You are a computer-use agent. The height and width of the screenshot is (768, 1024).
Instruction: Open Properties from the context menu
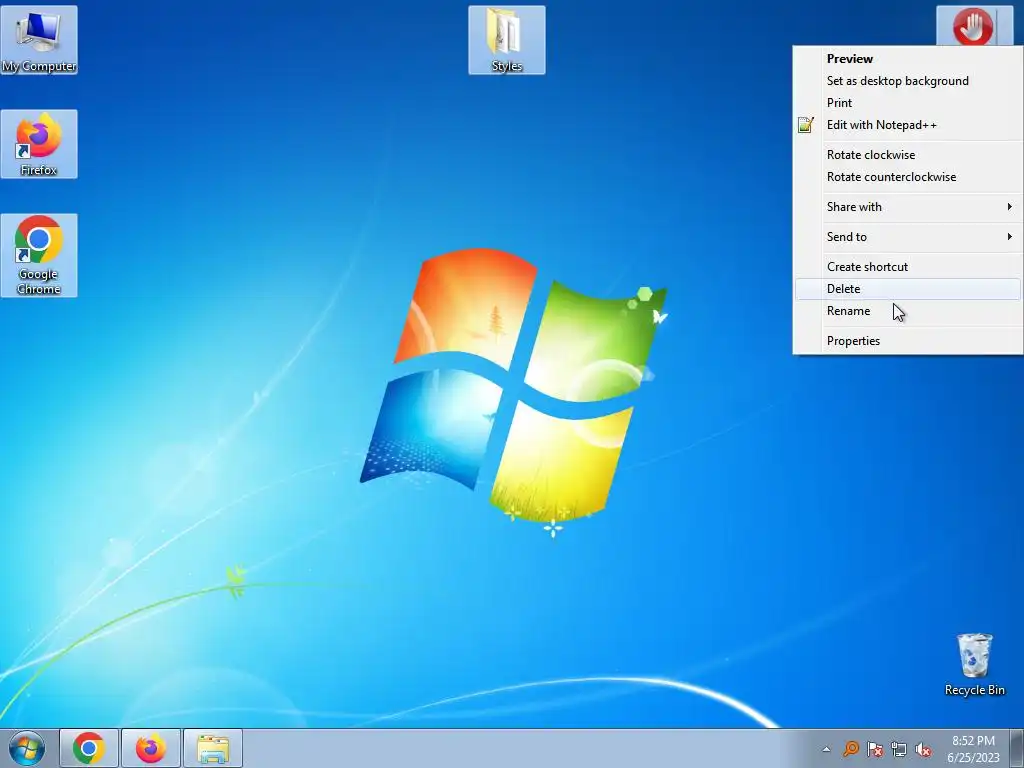pos(908,341)
